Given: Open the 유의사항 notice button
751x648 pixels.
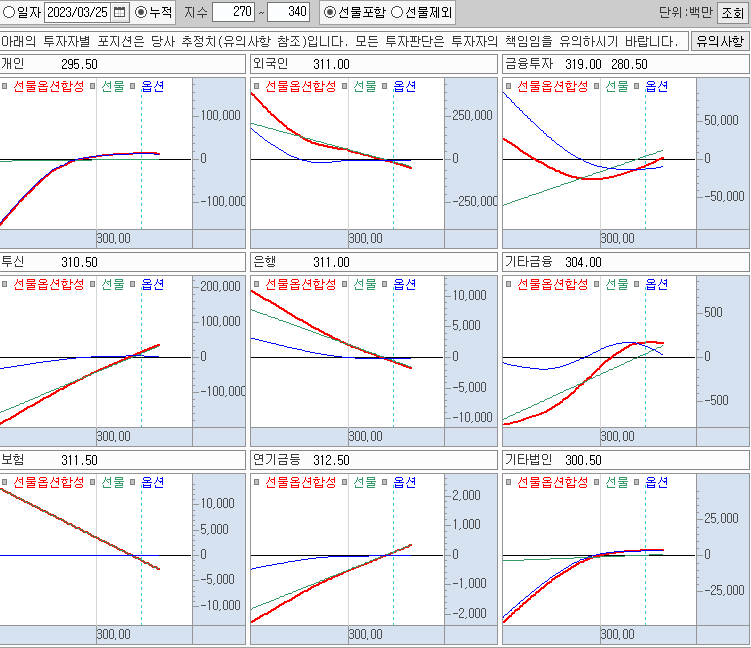Looking at the screenshot, I should point(720,41).
